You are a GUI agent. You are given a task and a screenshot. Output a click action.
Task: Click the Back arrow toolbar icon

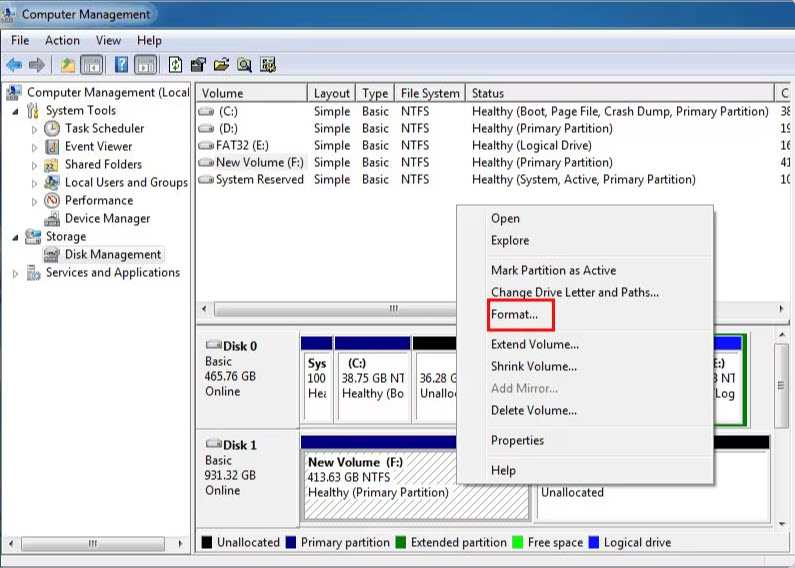tap(14, 65)
